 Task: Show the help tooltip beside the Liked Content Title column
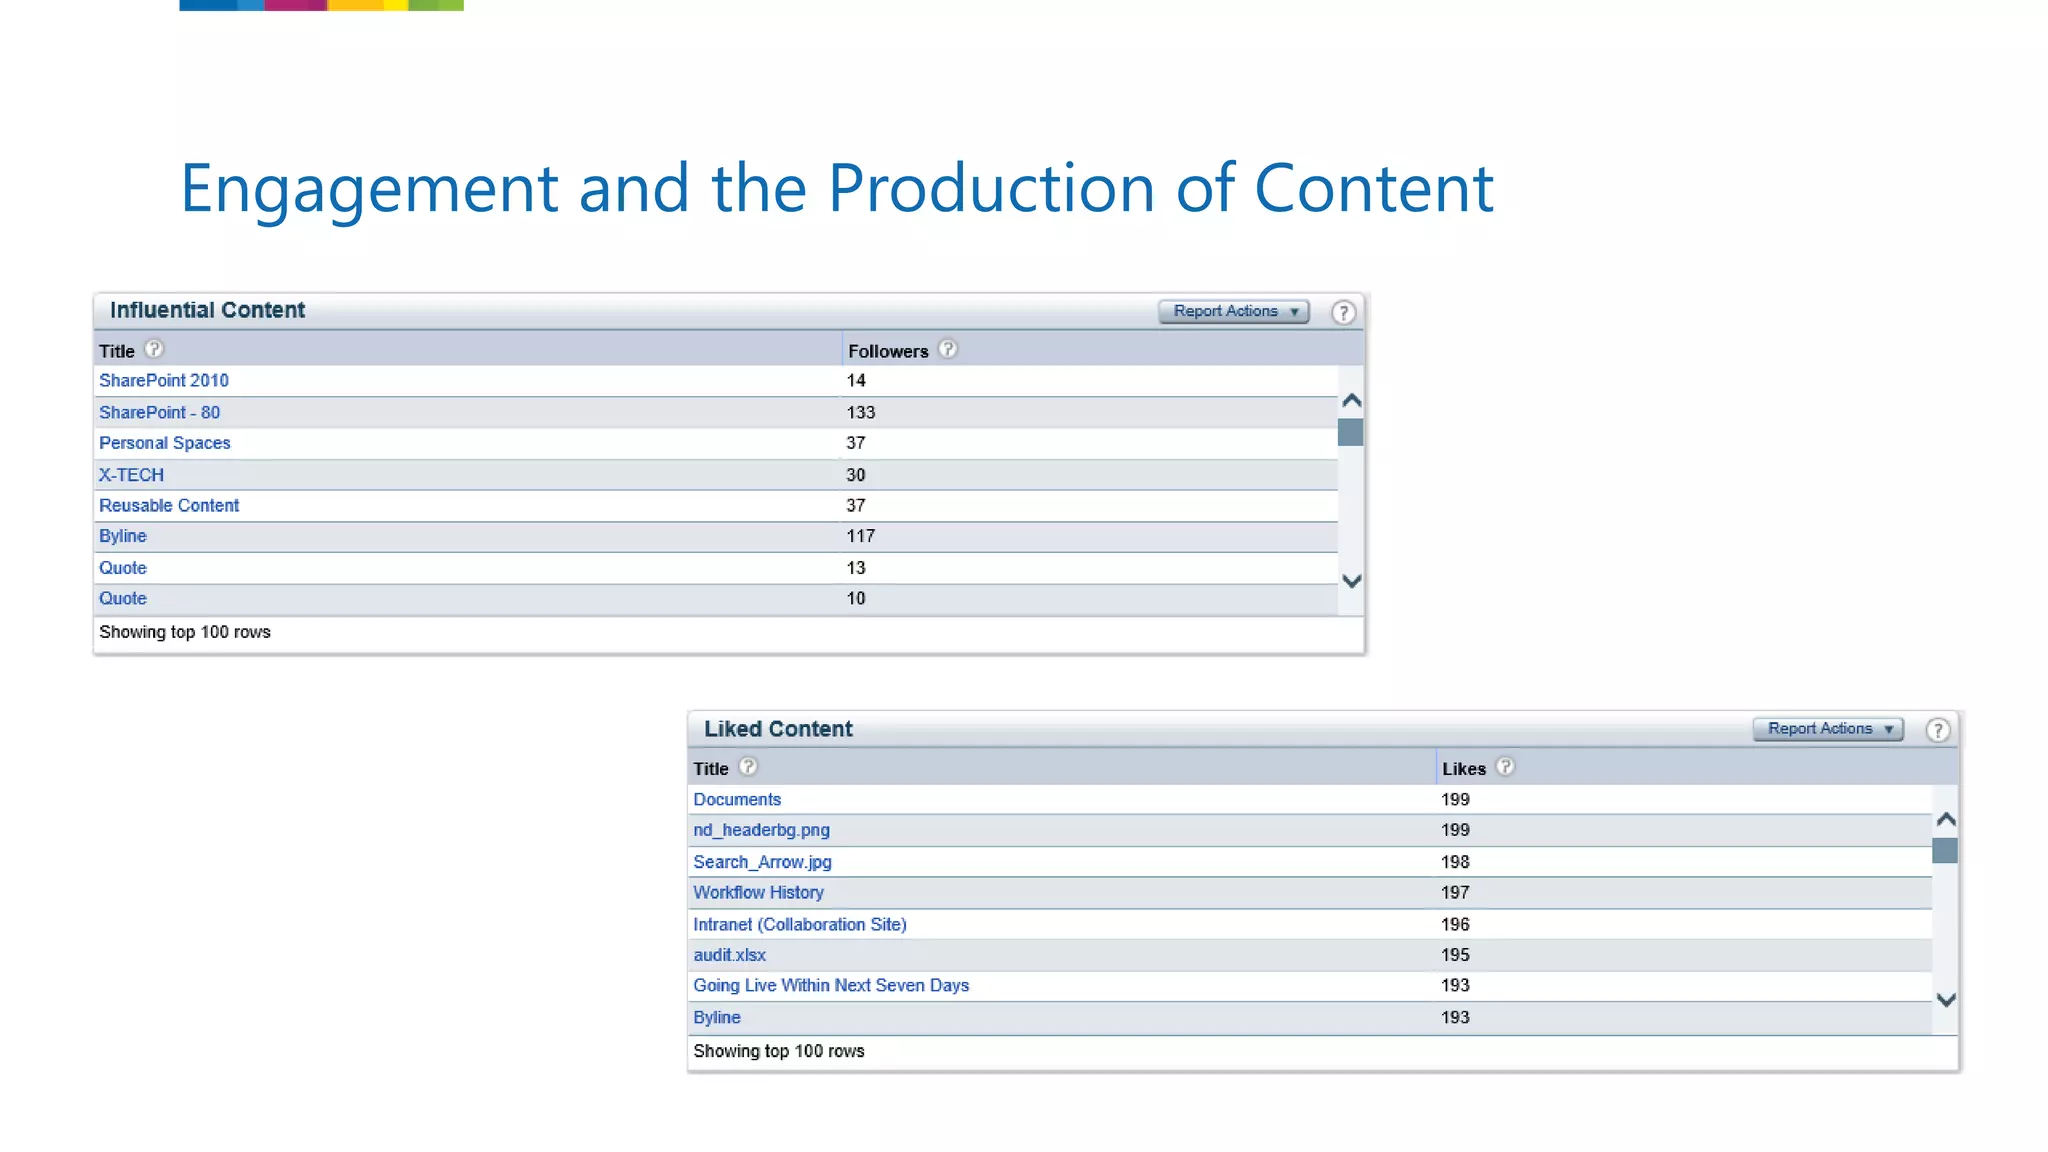coord(748,767)
